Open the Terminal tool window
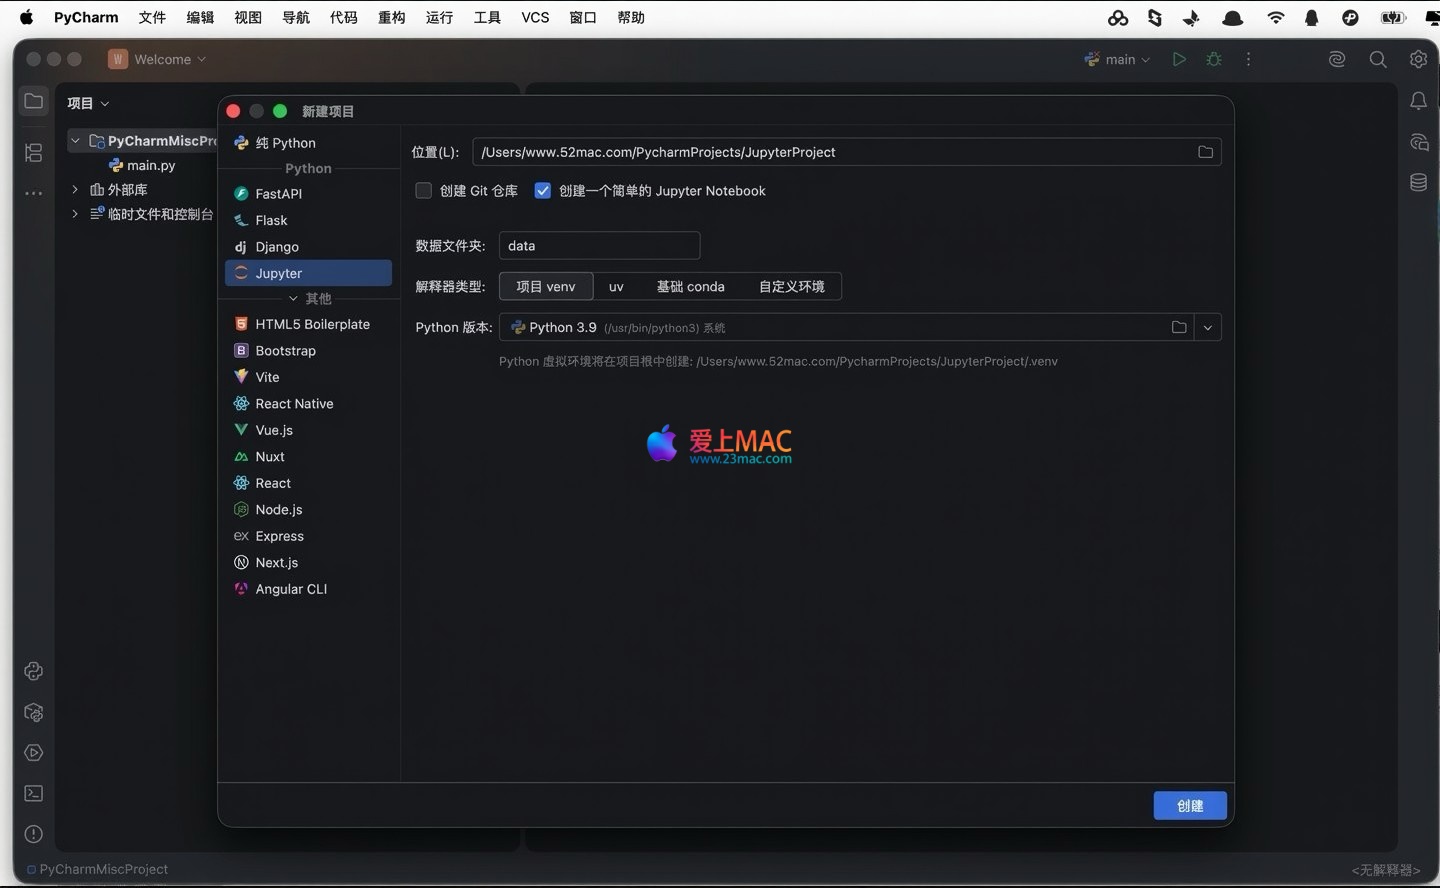The width and height of the screenshot is (1440, 888). point(34,794)
